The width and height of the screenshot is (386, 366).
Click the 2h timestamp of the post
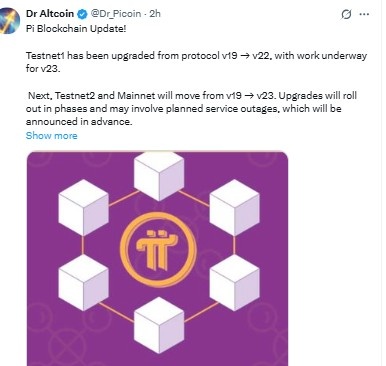pos(155,14)
